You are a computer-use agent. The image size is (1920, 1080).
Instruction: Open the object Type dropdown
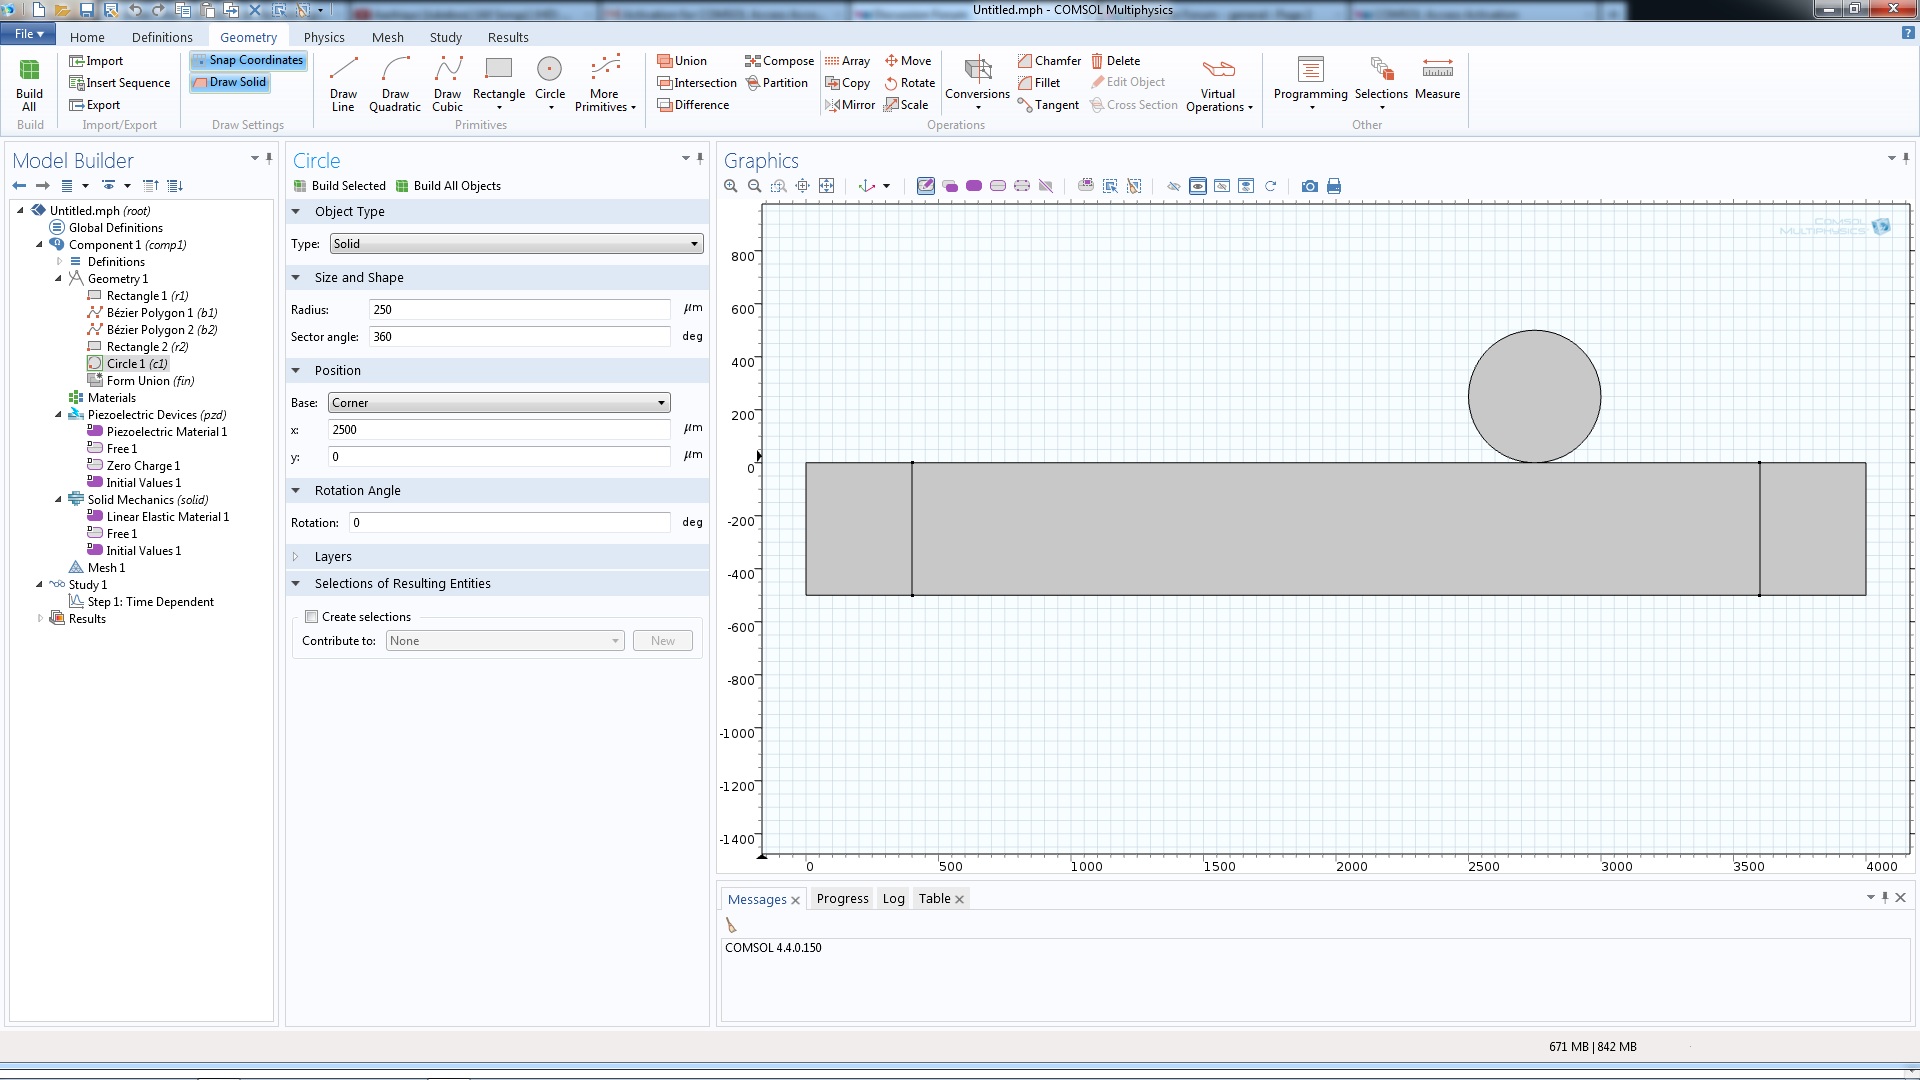coord(516,244)
